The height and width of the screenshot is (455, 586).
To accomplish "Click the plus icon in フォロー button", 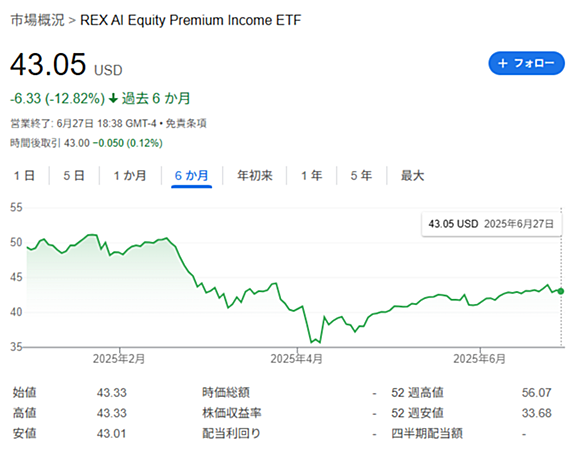I will pyautogui.click(x=503, y=63).
